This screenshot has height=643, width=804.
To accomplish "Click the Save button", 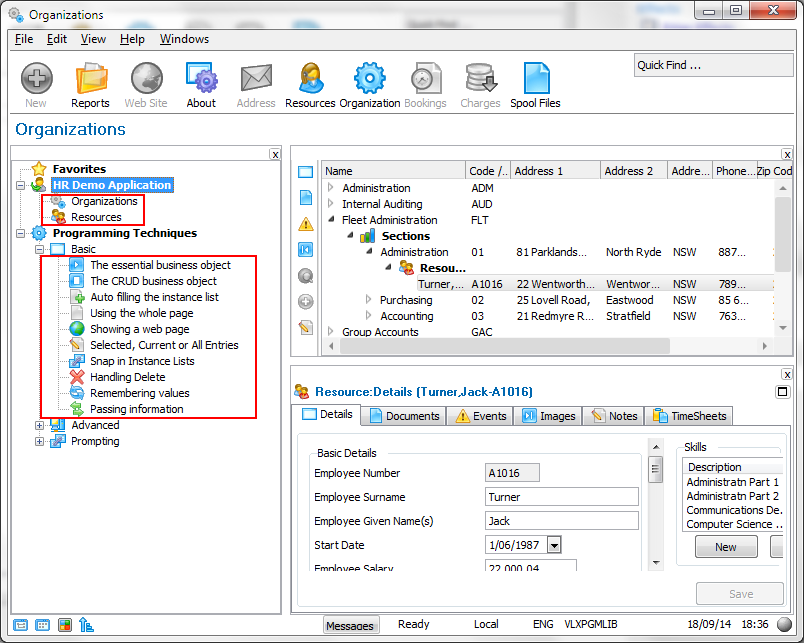I will coord(740,594).
